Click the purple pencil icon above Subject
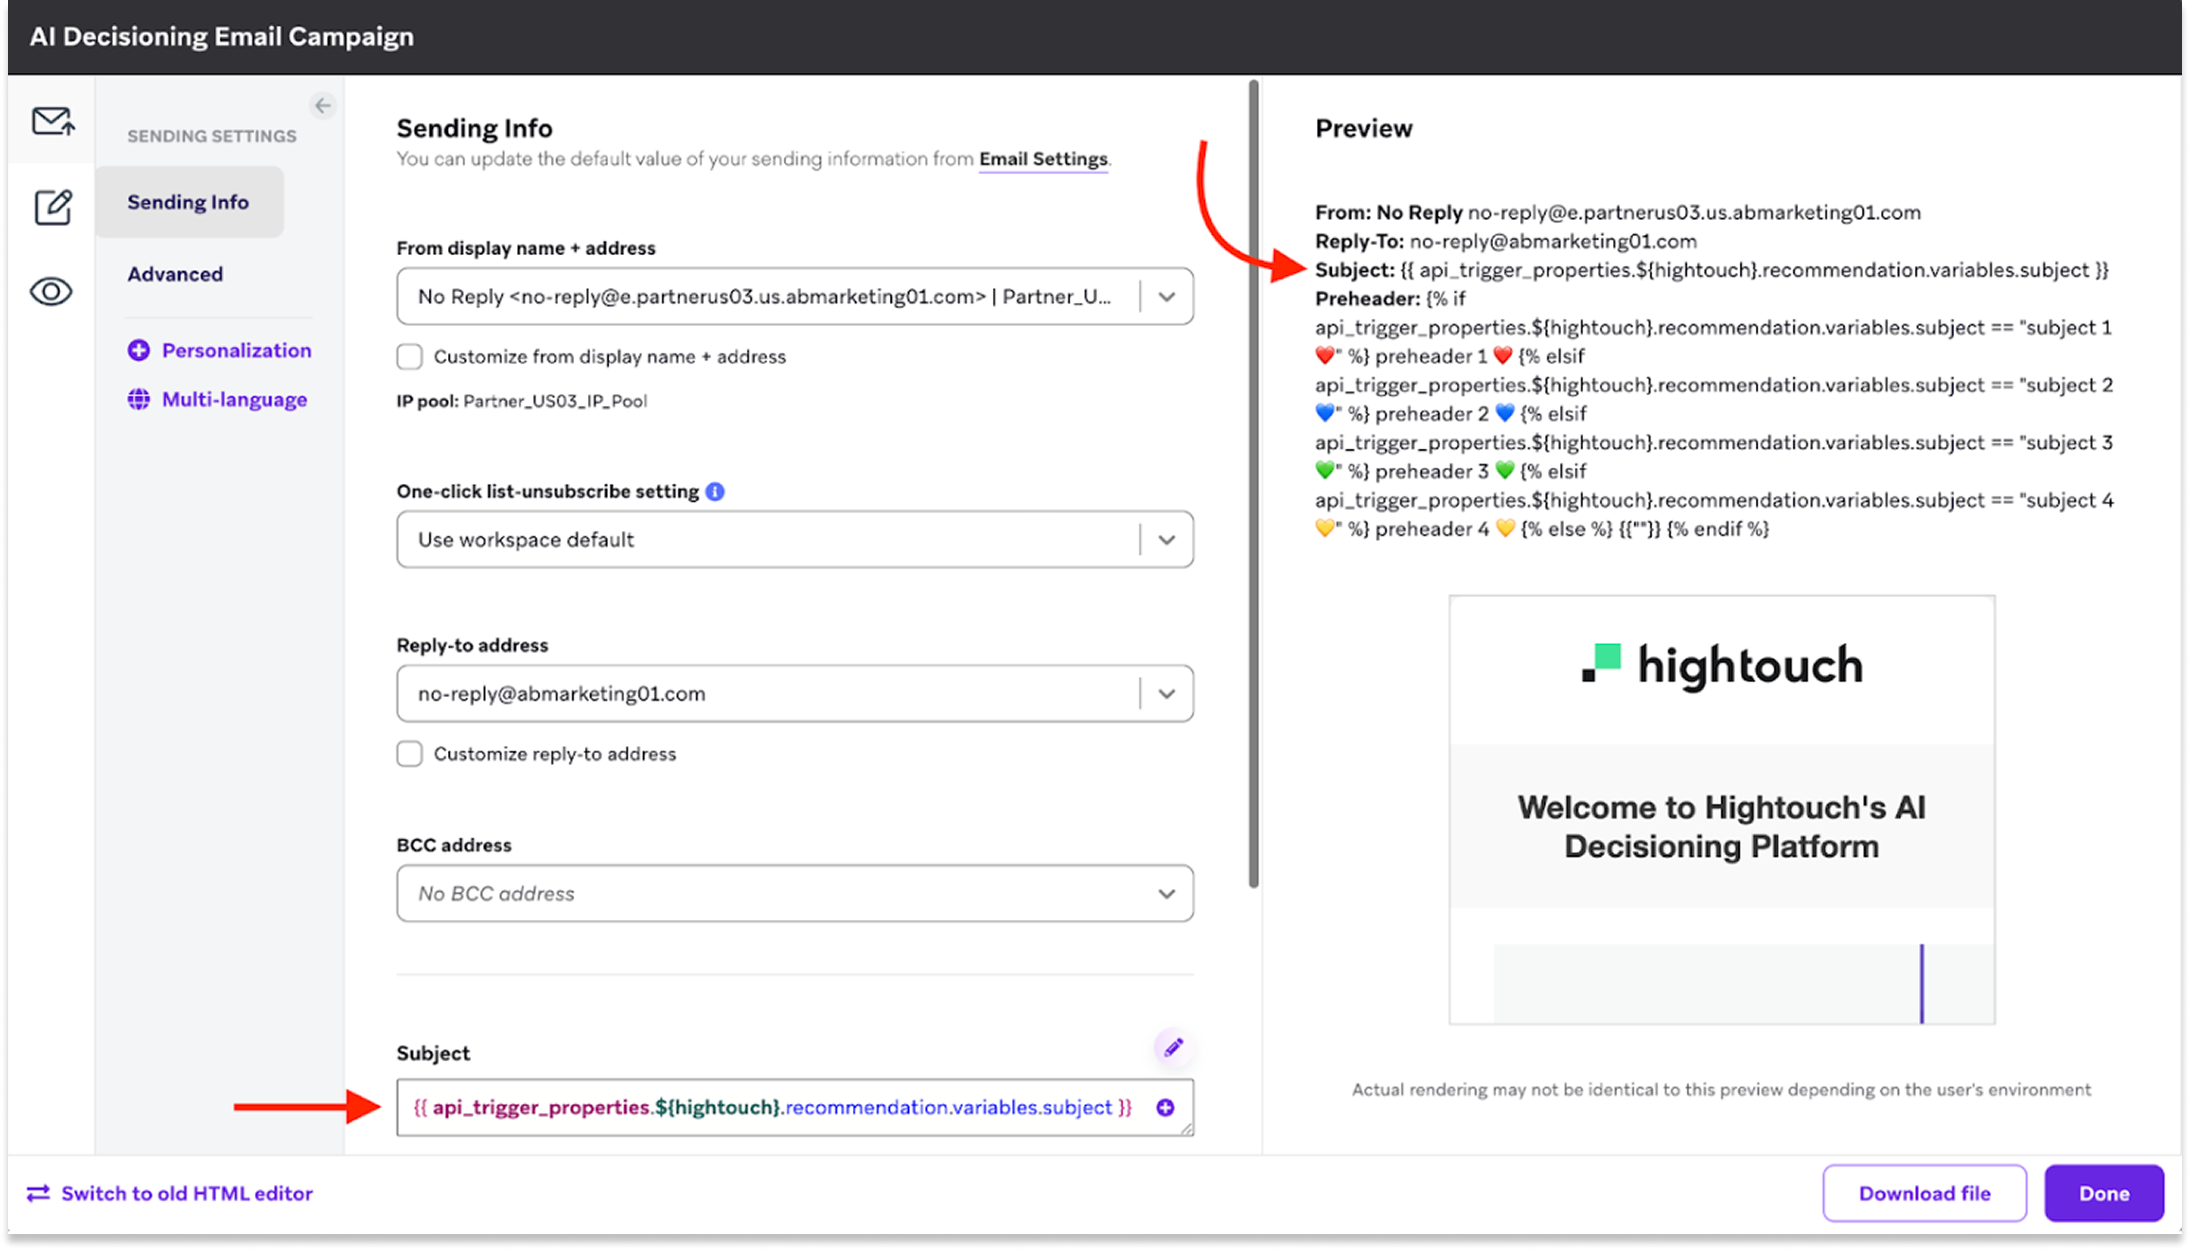 pos(1172,1048)
